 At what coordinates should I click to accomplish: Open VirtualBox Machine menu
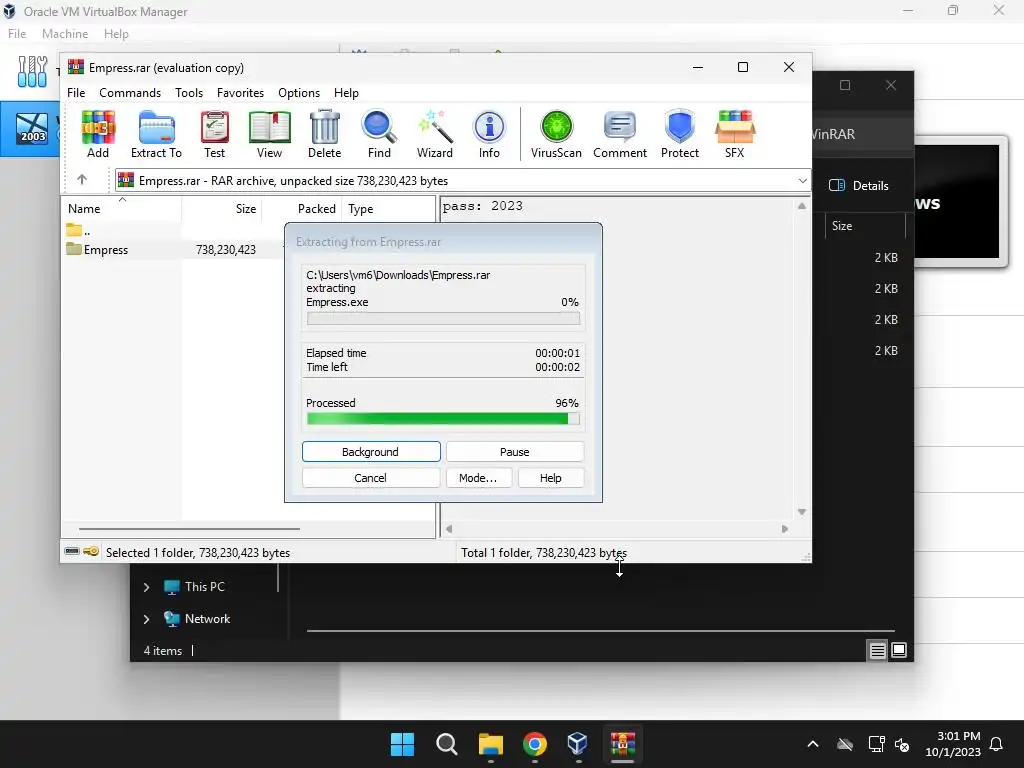point(65,34)
